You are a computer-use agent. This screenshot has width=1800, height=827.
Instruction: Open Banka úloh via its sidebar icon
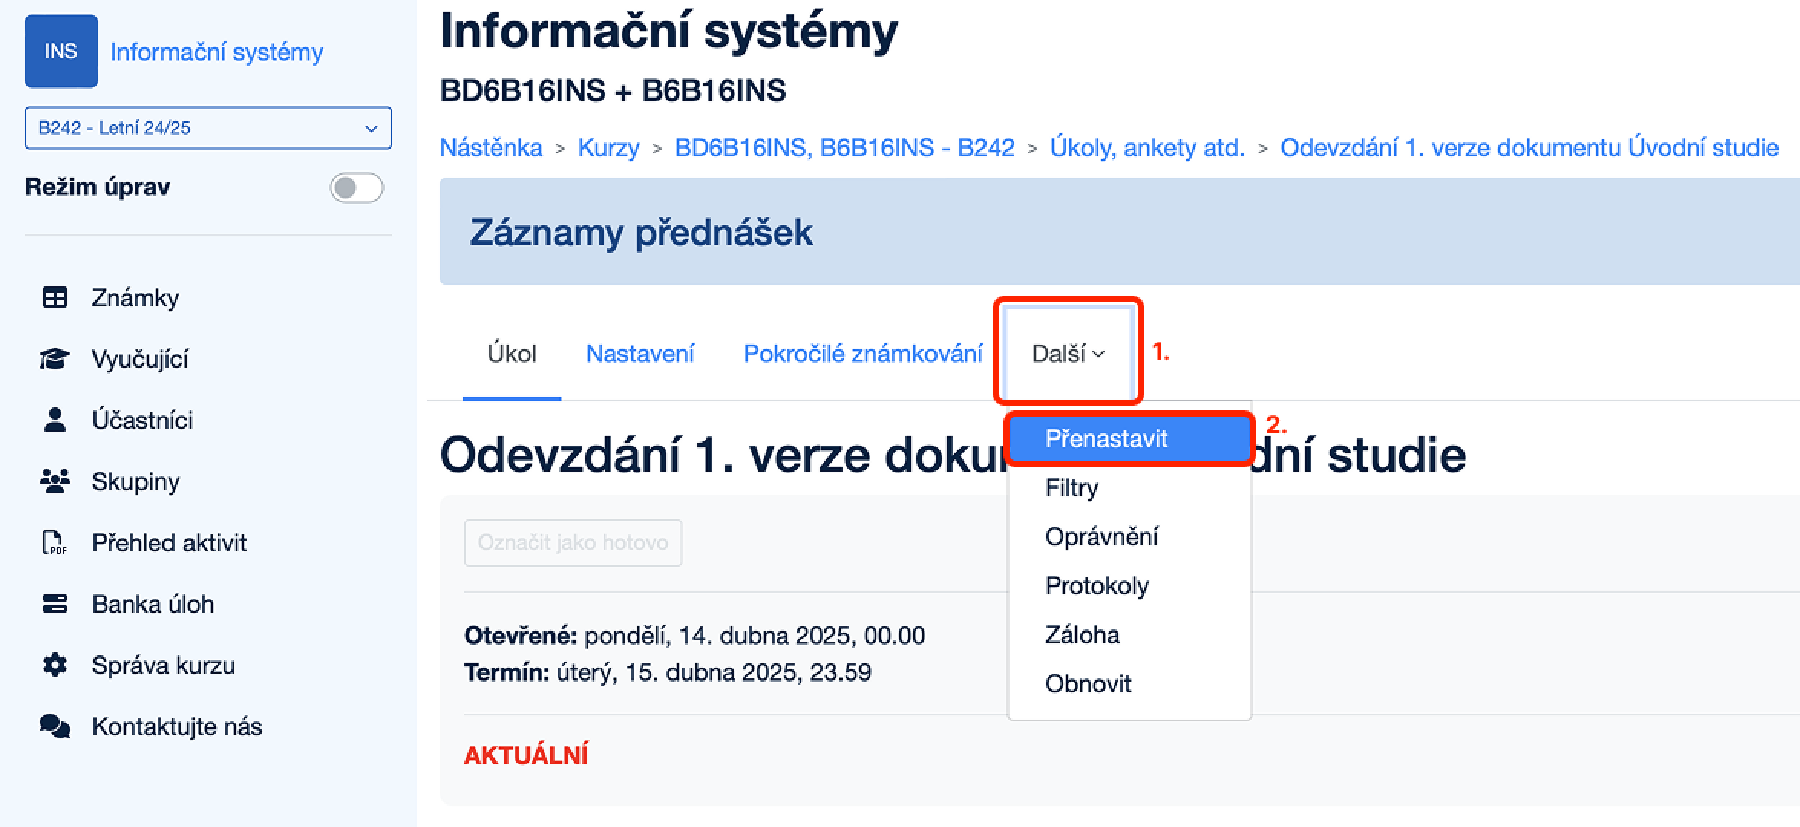pos(55,603)
